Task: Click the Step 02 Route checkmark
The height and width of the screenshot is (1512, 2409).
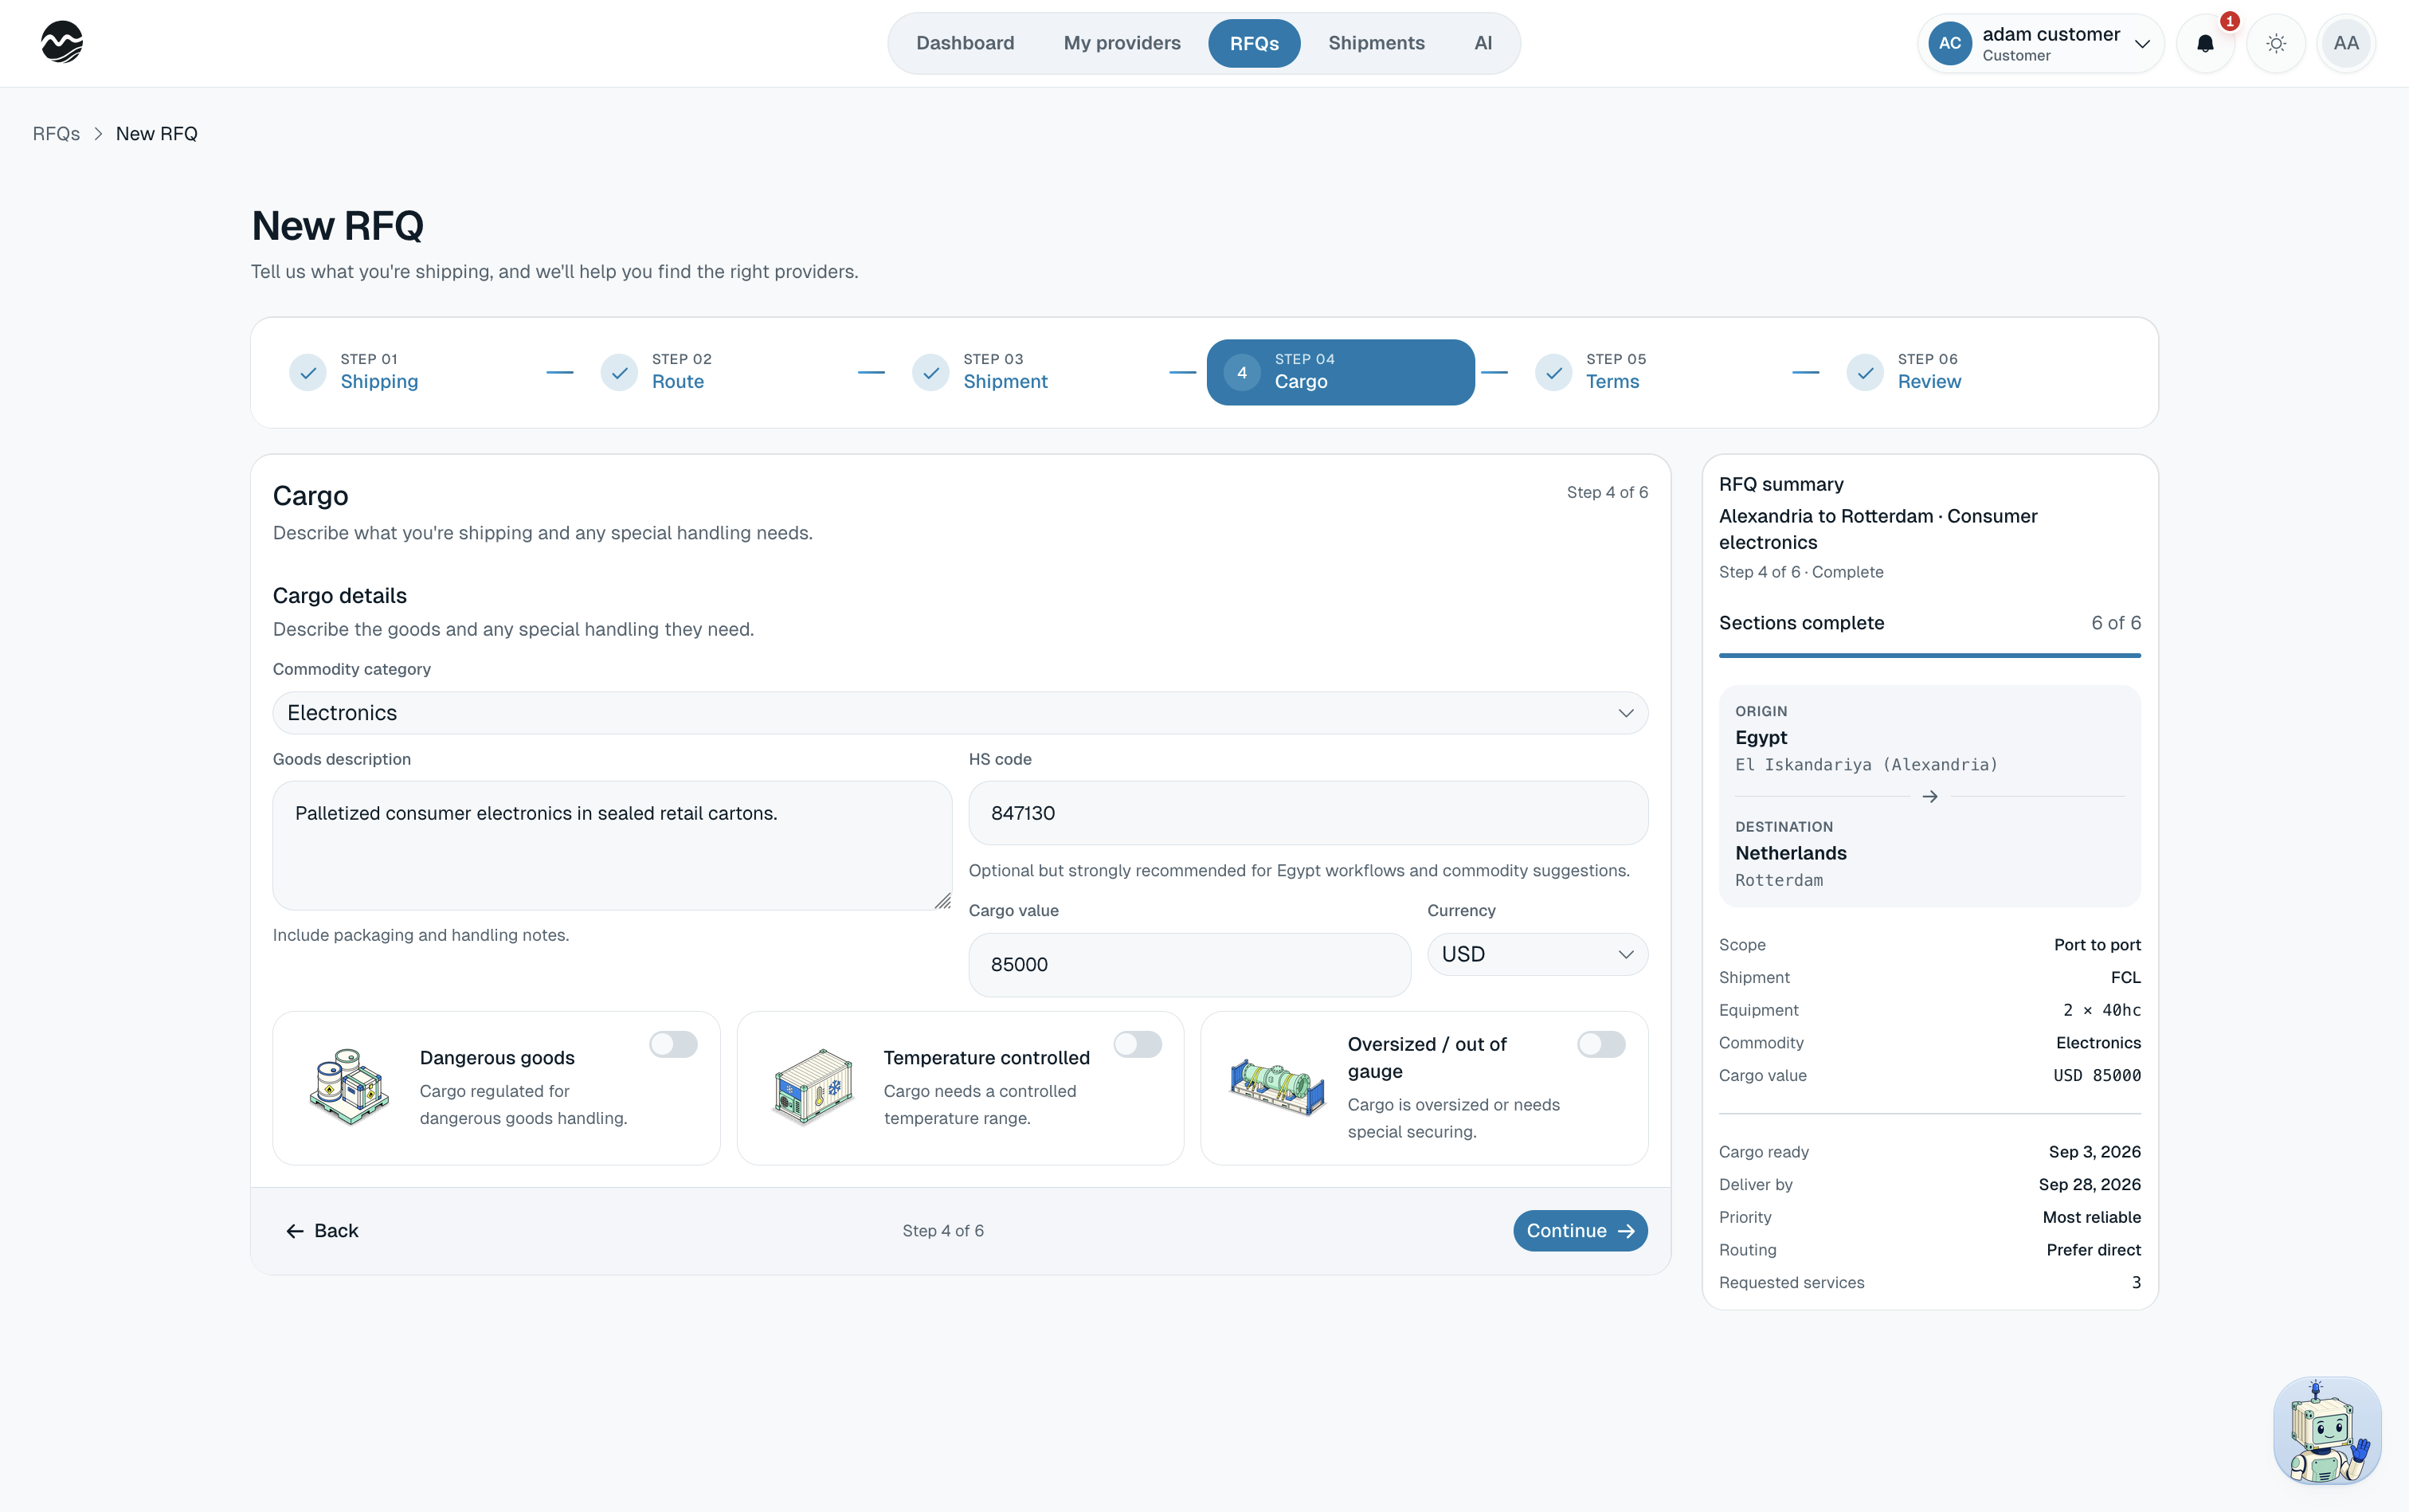Action: coord(619,373)
